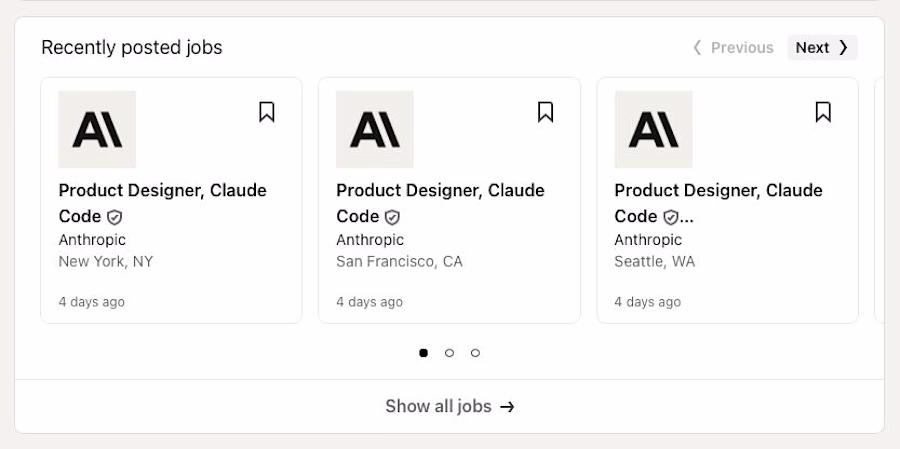The width and height of the screenshot is (900, 449).
Task: Bookmark the Seattle Product Designer job
Action: (823, 112)
